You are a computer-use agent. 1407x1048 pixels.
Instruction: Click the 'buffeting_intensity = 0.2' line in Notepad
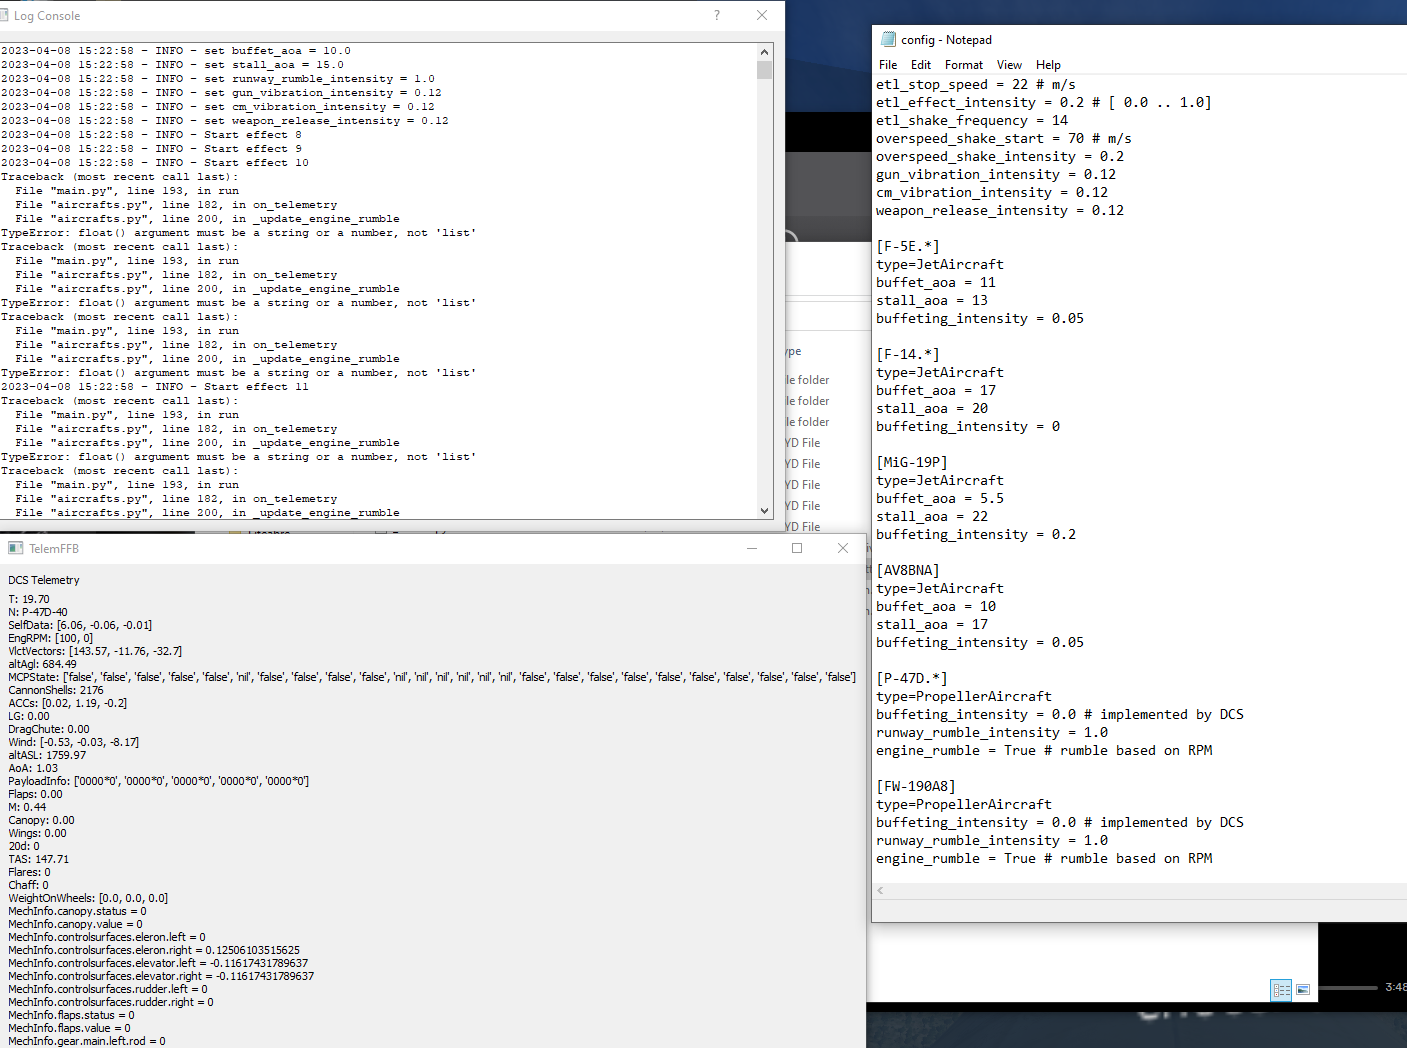pos(976,535)
